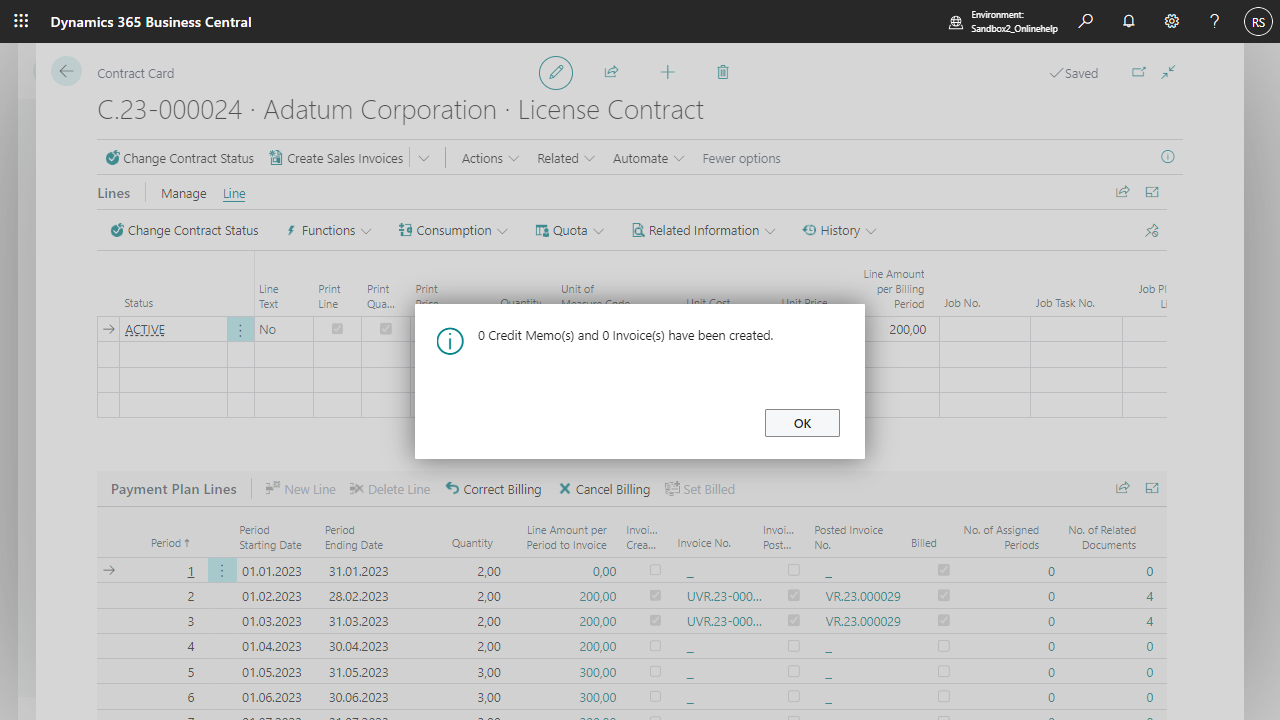Image resolution: width=1280 pixels, height=720 pixels.
Task: Toggle Invoice Created checkbox for period 1
Action: pyautogui.click(x=655, y=570)
